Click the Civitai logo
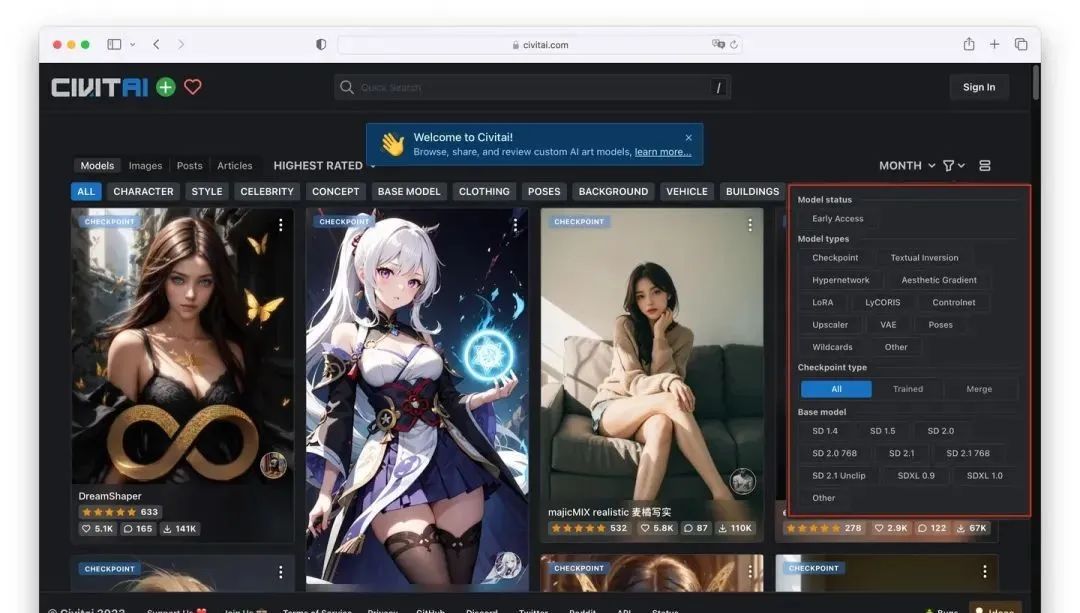 point(99,87)
